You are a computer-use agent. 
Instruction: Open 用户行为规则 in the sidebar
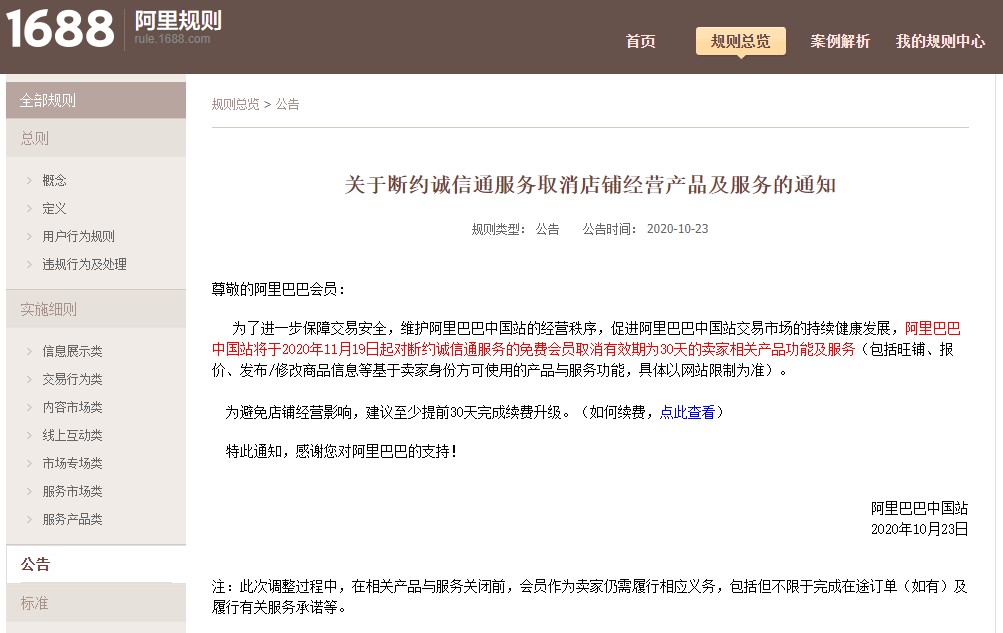tap(78, 237)
